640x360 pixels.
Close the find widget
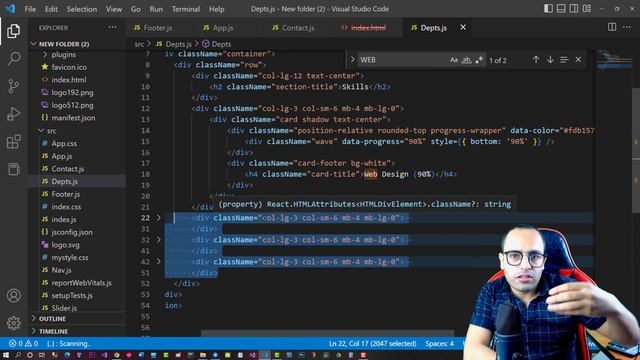click(578, 60)
